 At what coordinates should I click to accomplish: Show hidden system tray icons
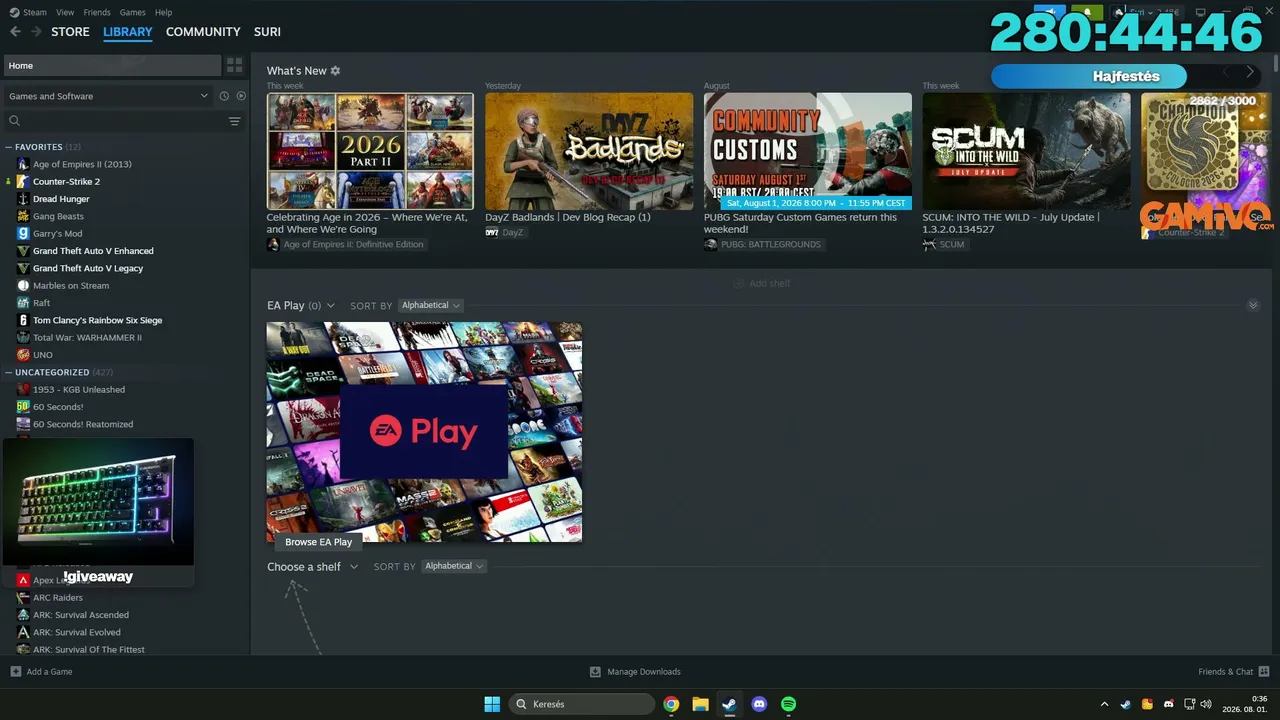1104,704
